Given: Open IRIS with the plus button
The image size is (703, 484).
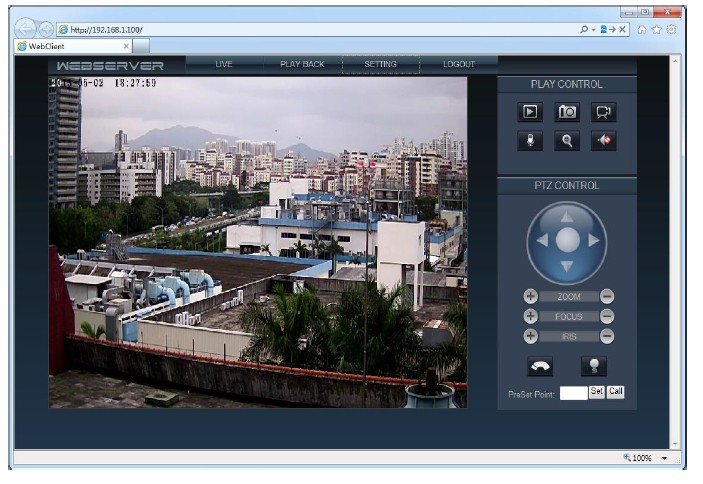Looking at the screenshot, I should (x=530, y=336).
